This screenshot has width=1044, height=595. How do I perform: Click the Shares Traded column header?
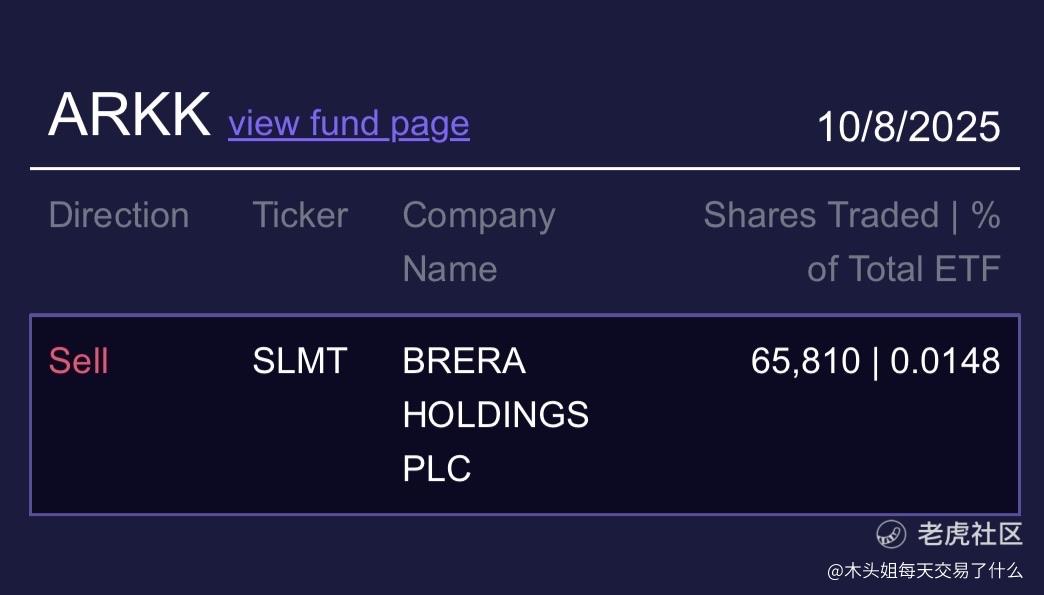tap(820, 215)
